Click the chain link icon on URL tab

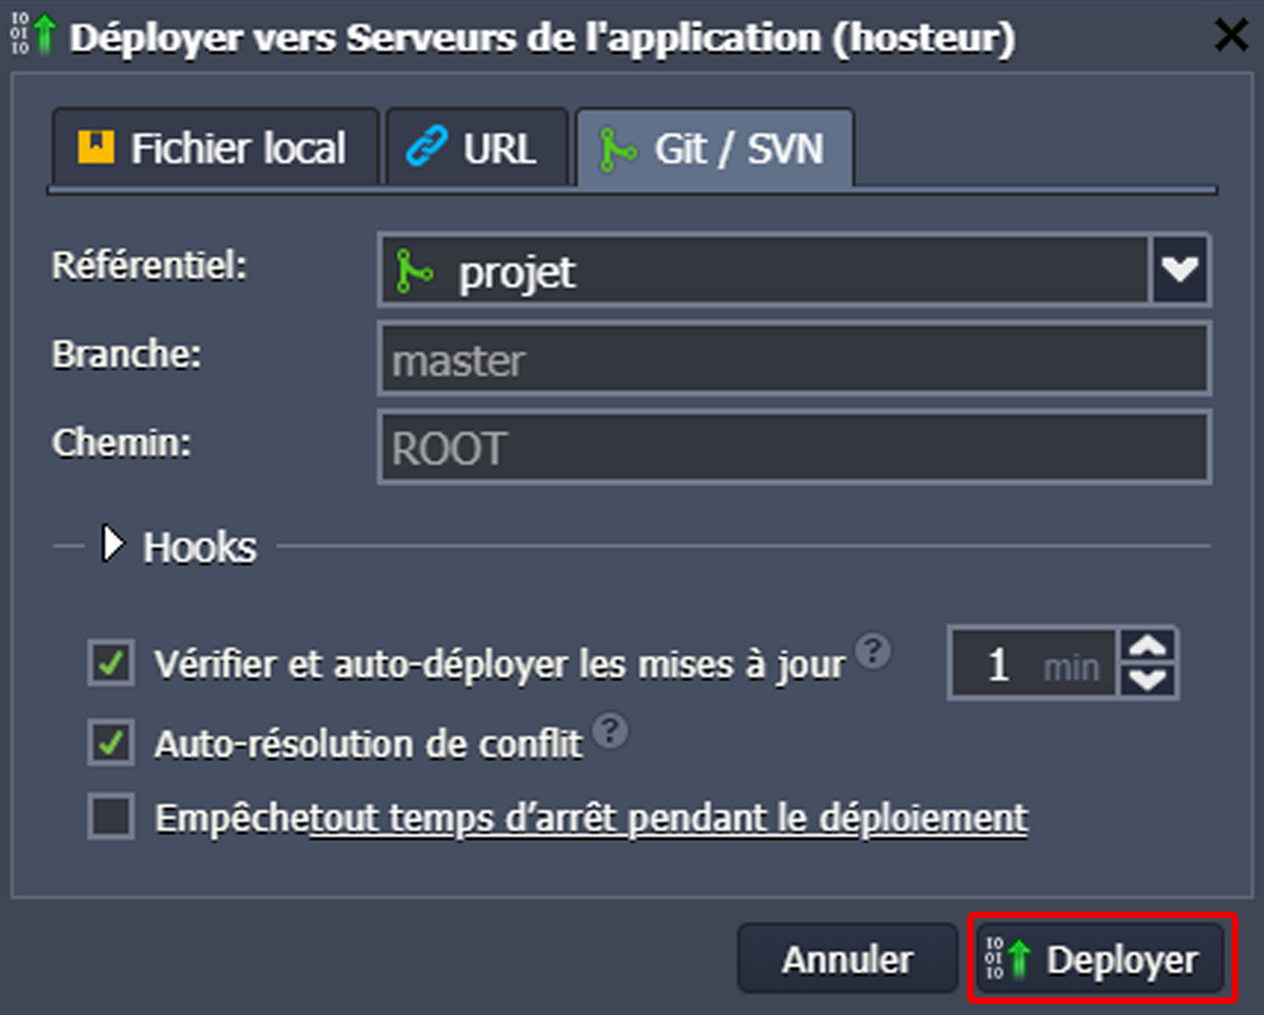tap(427, 147)
